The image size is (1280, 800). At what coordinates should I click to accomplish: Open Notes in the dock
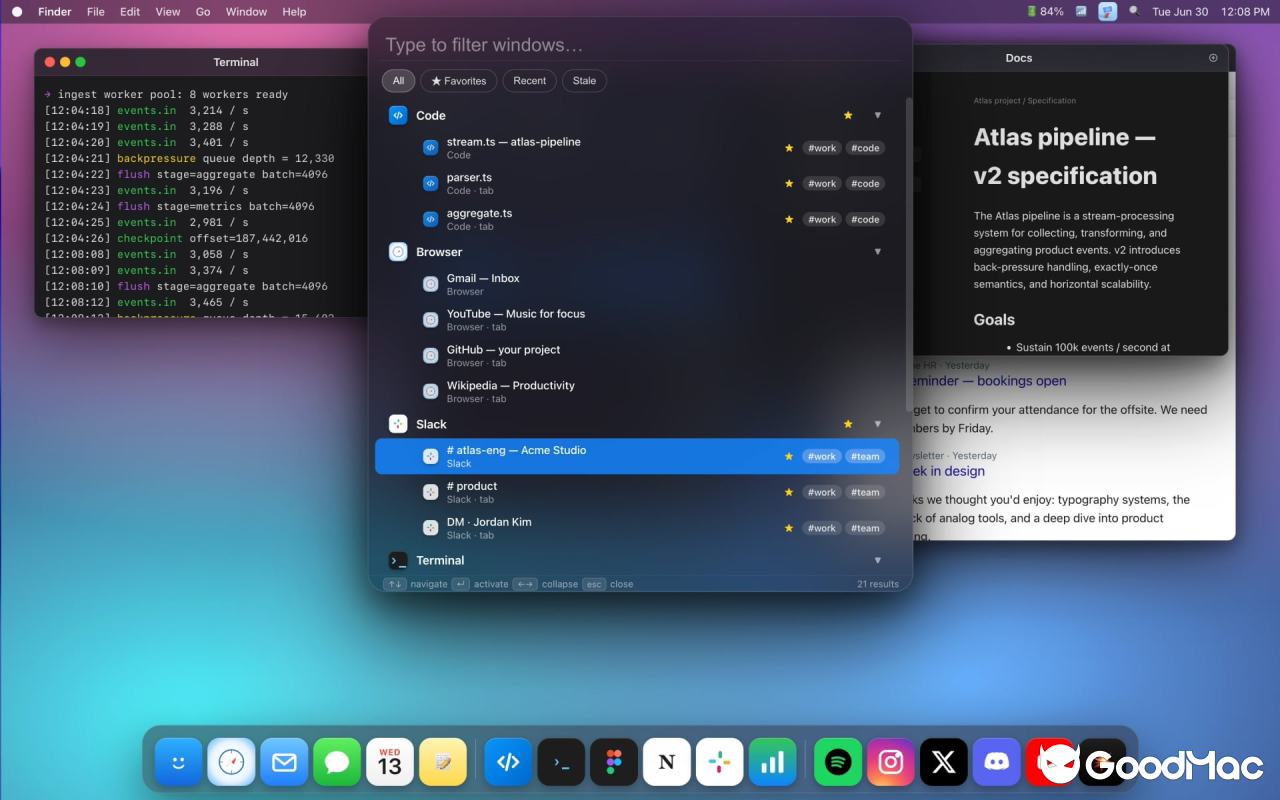coord(443,762)
